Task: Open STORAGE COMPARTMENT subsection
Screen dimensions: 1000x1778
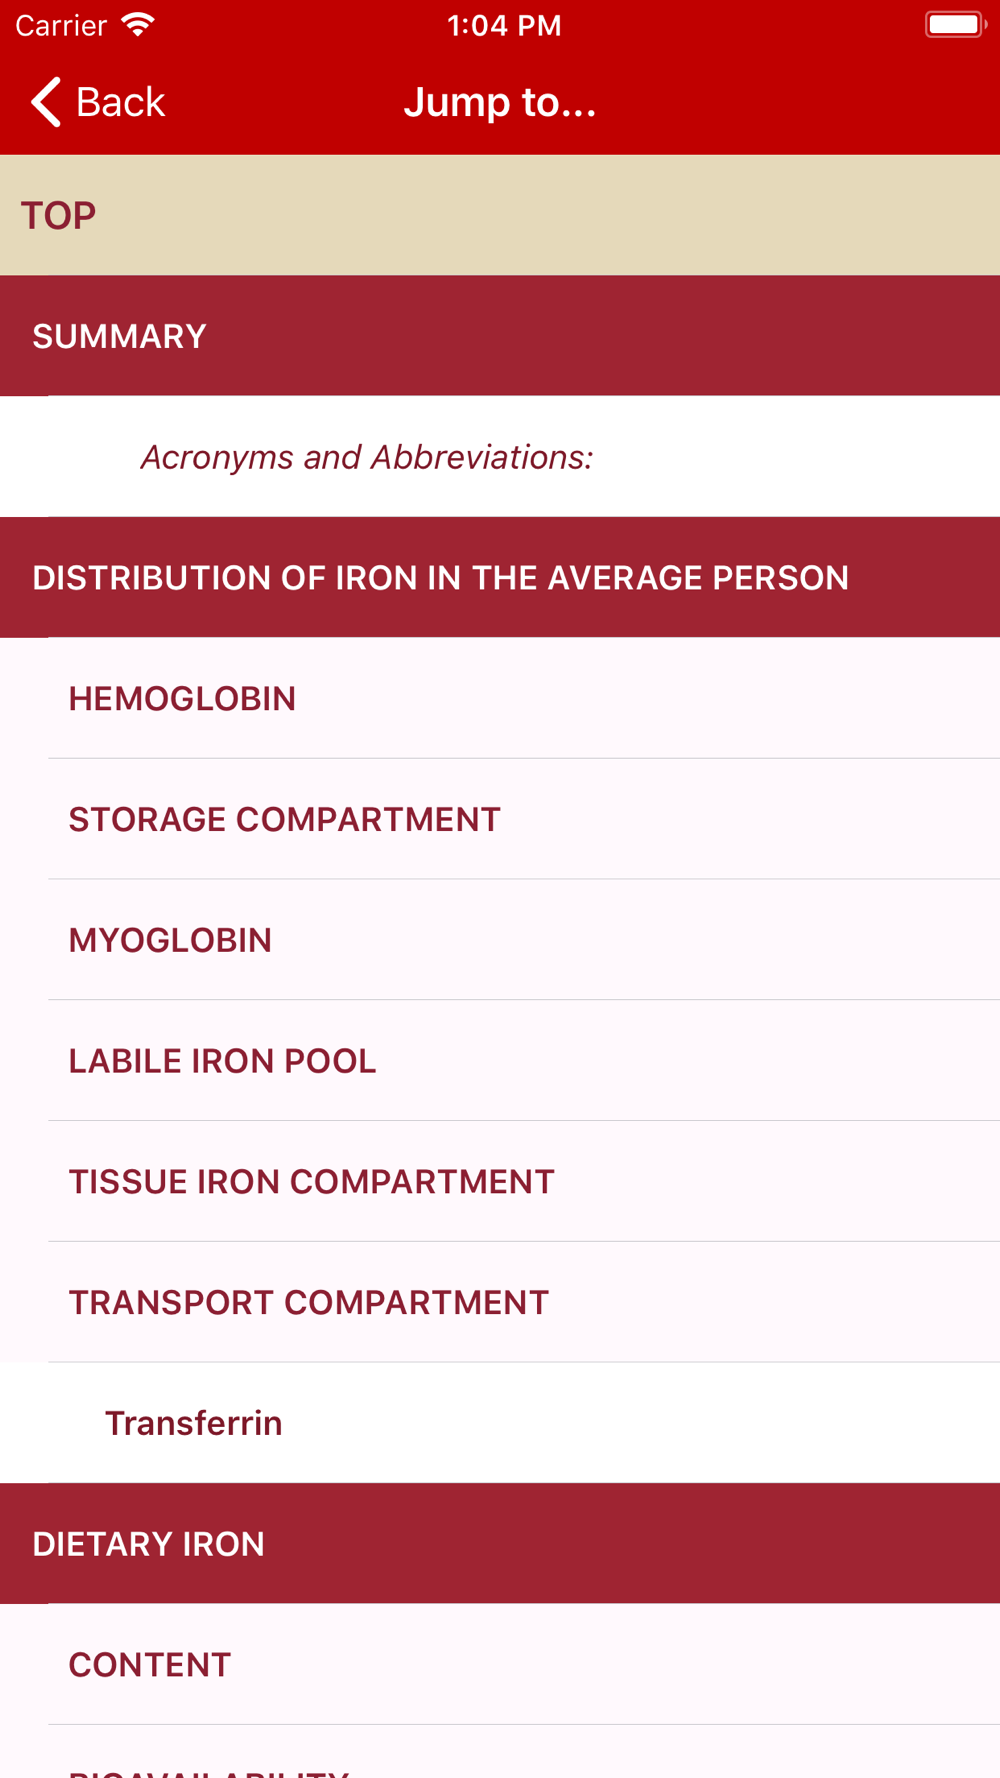Action: pyautogui.click(x=500, y=819)
